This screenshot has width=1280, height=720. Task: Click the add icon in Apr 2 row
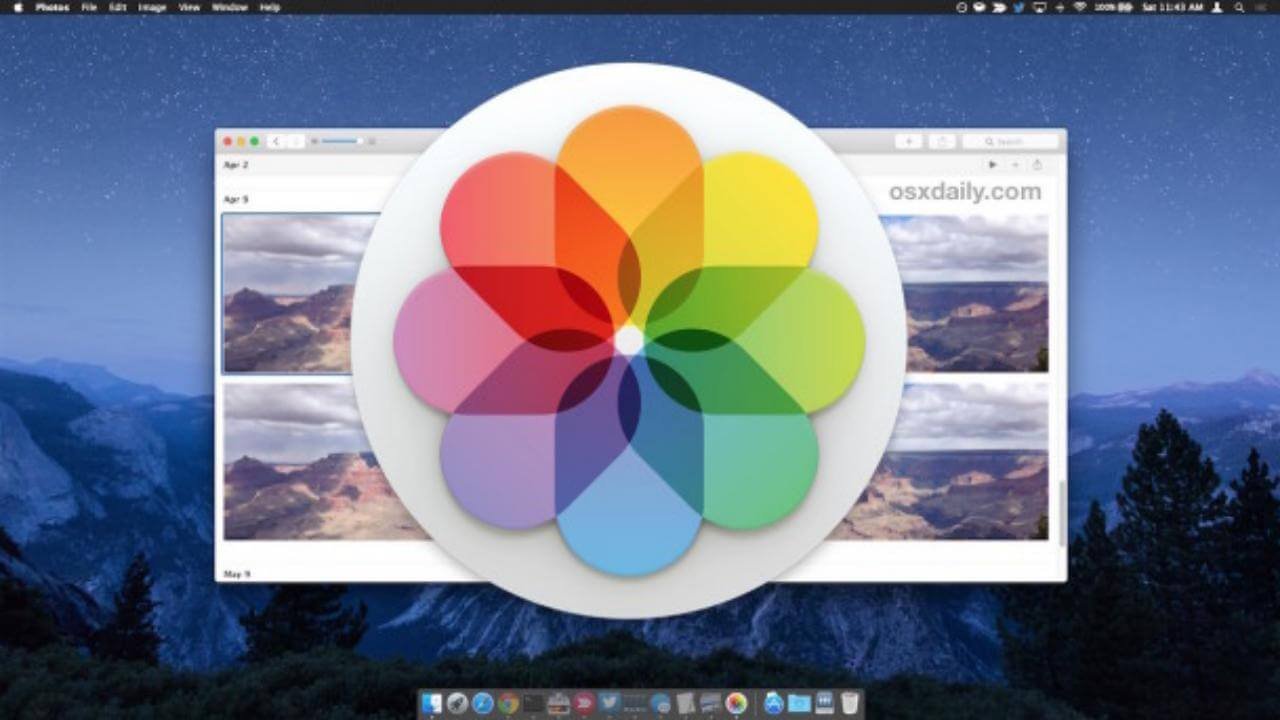pos(1015,165)
